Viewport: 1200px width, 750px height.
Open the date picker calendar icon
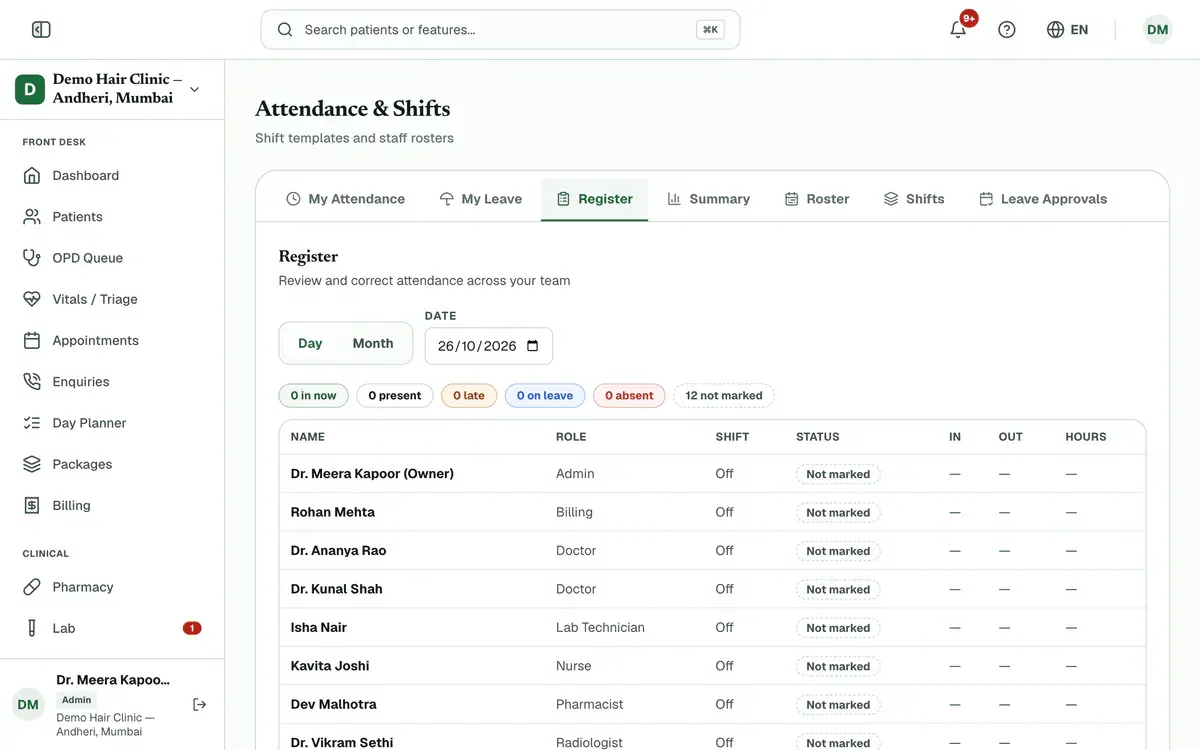[532, 346]
